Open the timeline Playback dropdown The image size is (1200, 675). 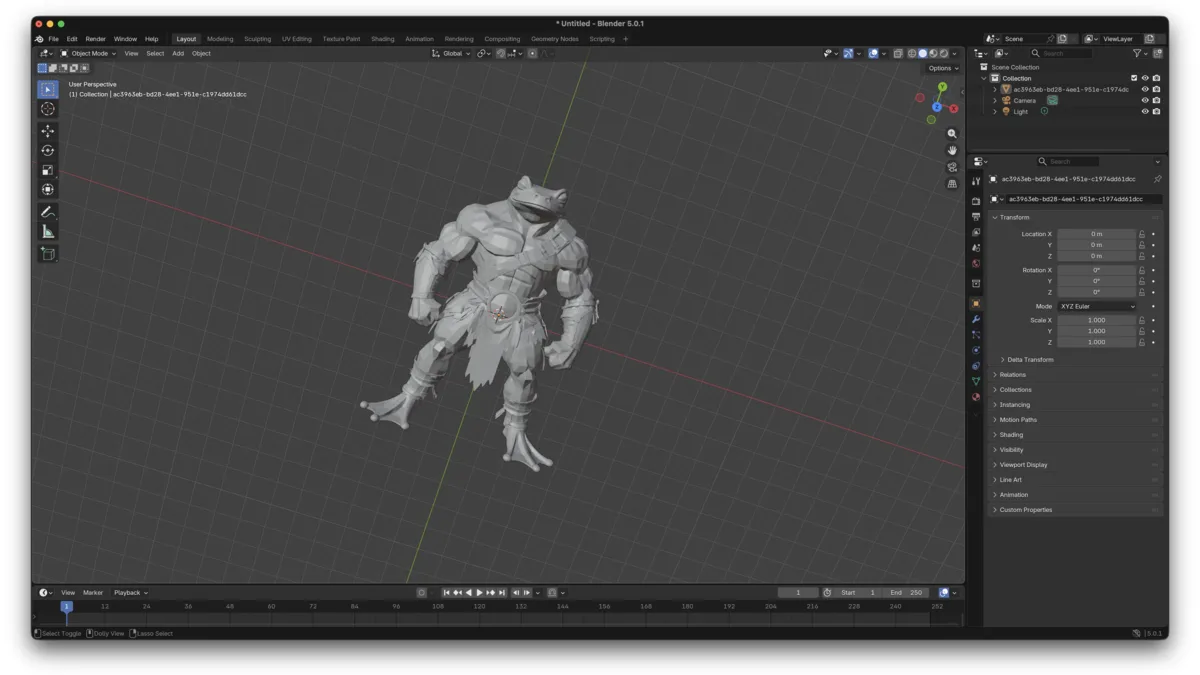130,592
